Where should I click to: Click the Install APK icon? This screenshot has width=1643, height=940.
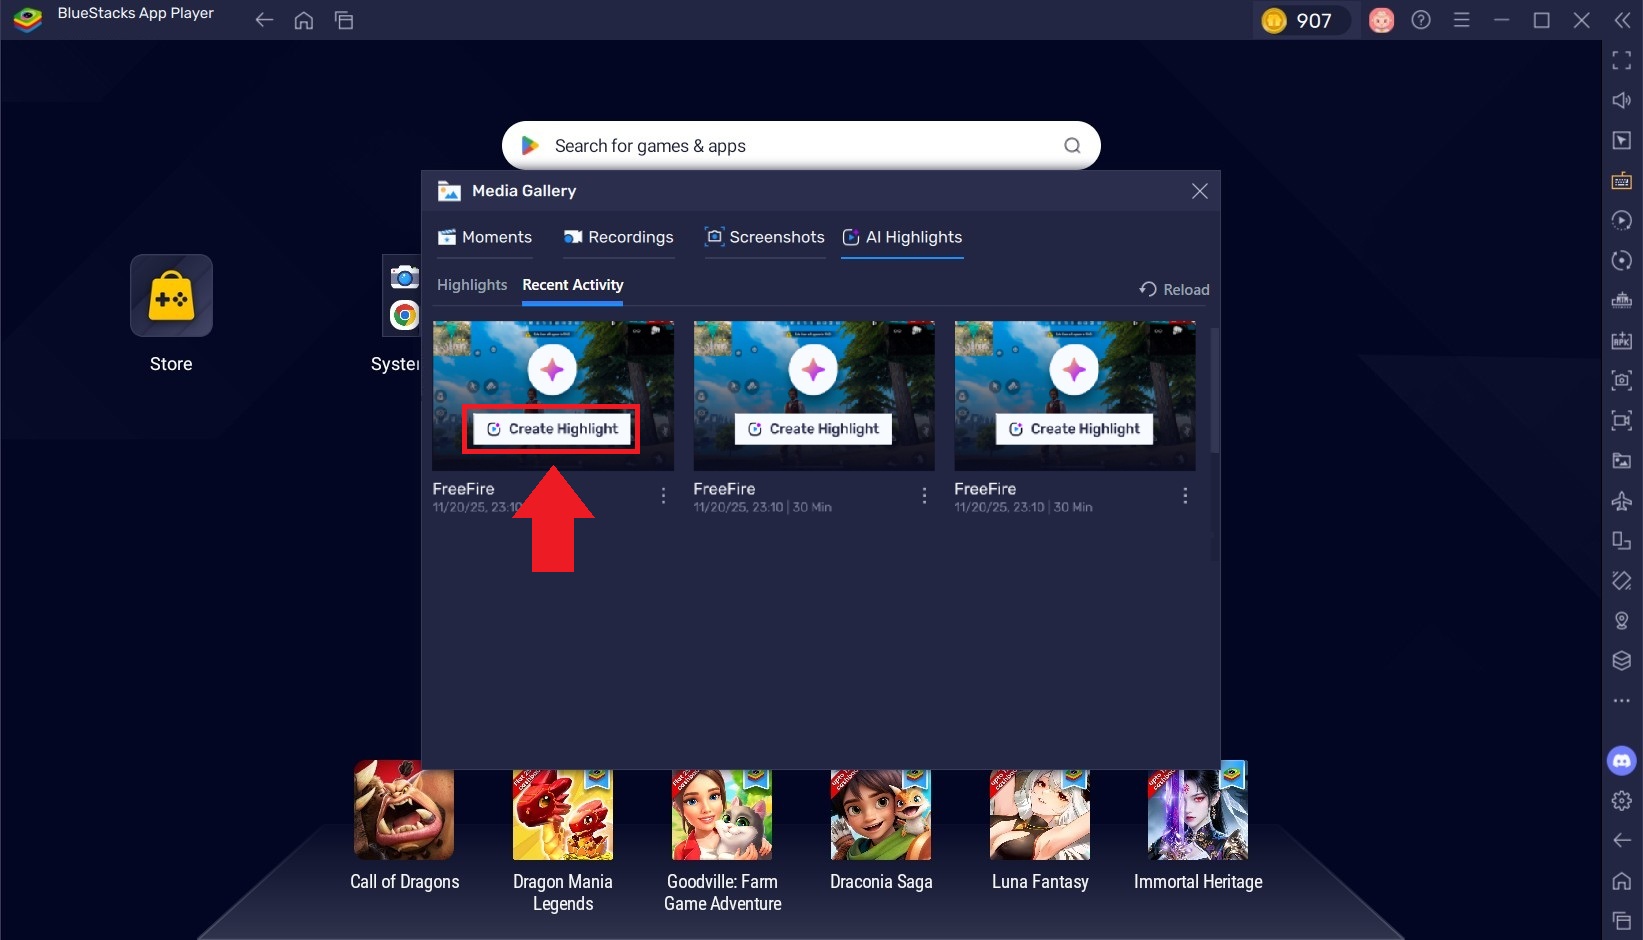[x=1621, y=340]
